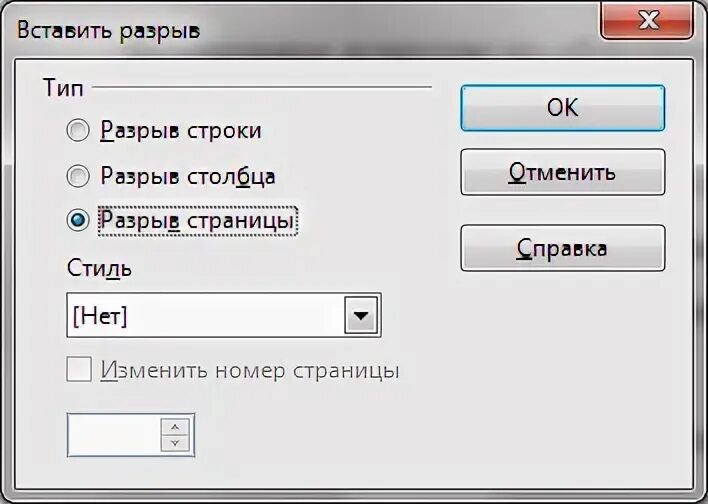Click the page number spinner down arrow
This screenshot has width=708, height=504.
click(175, 443)
